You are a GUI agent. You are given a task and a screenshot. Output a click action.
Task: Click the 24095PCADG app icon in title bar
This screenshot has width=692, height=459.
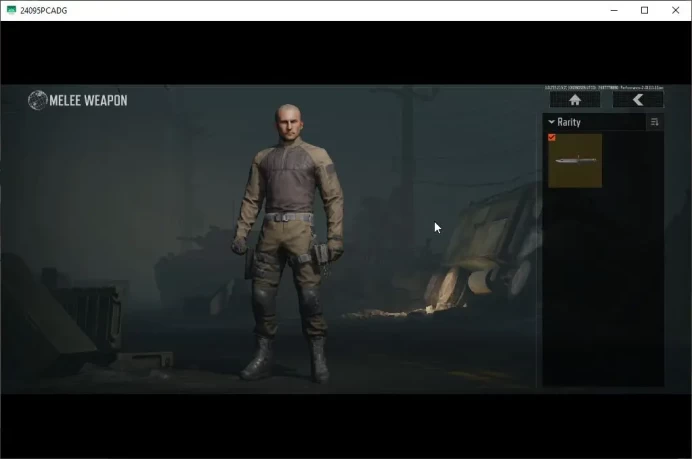point(11,10)
